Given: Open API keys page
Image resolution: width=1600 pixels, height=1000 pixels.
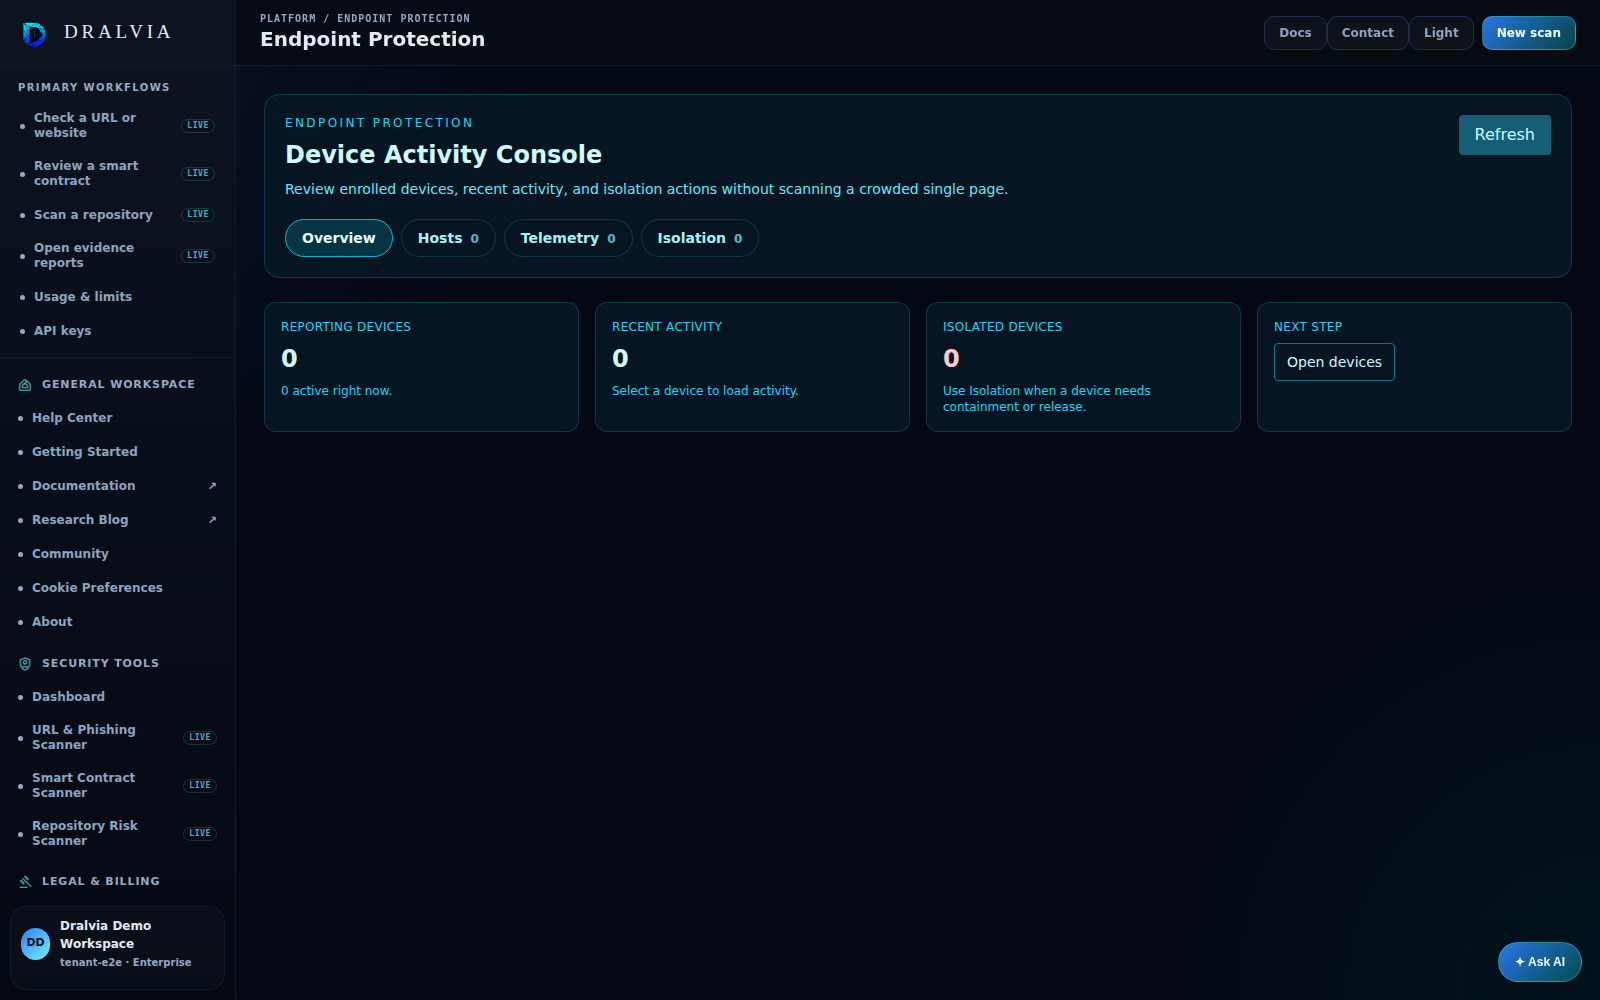Looking at the screenshot, I should click(117, 331).
